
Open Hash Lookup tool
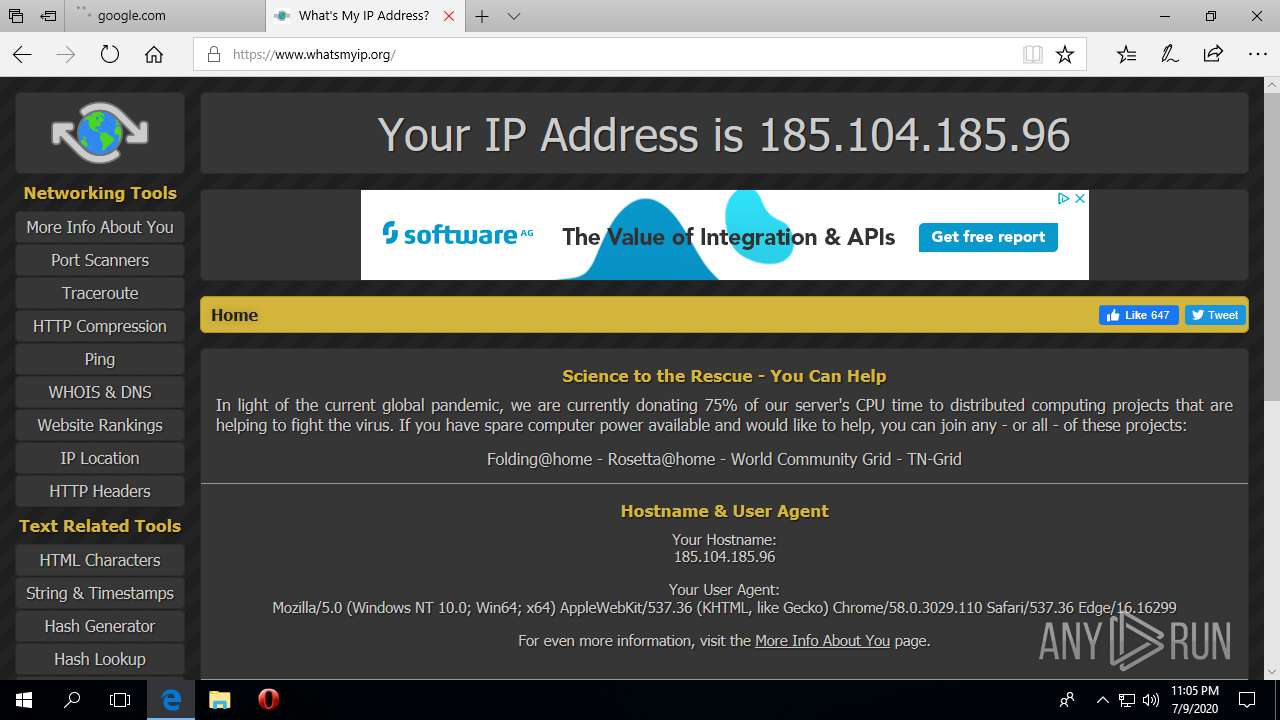click(100, 659)
